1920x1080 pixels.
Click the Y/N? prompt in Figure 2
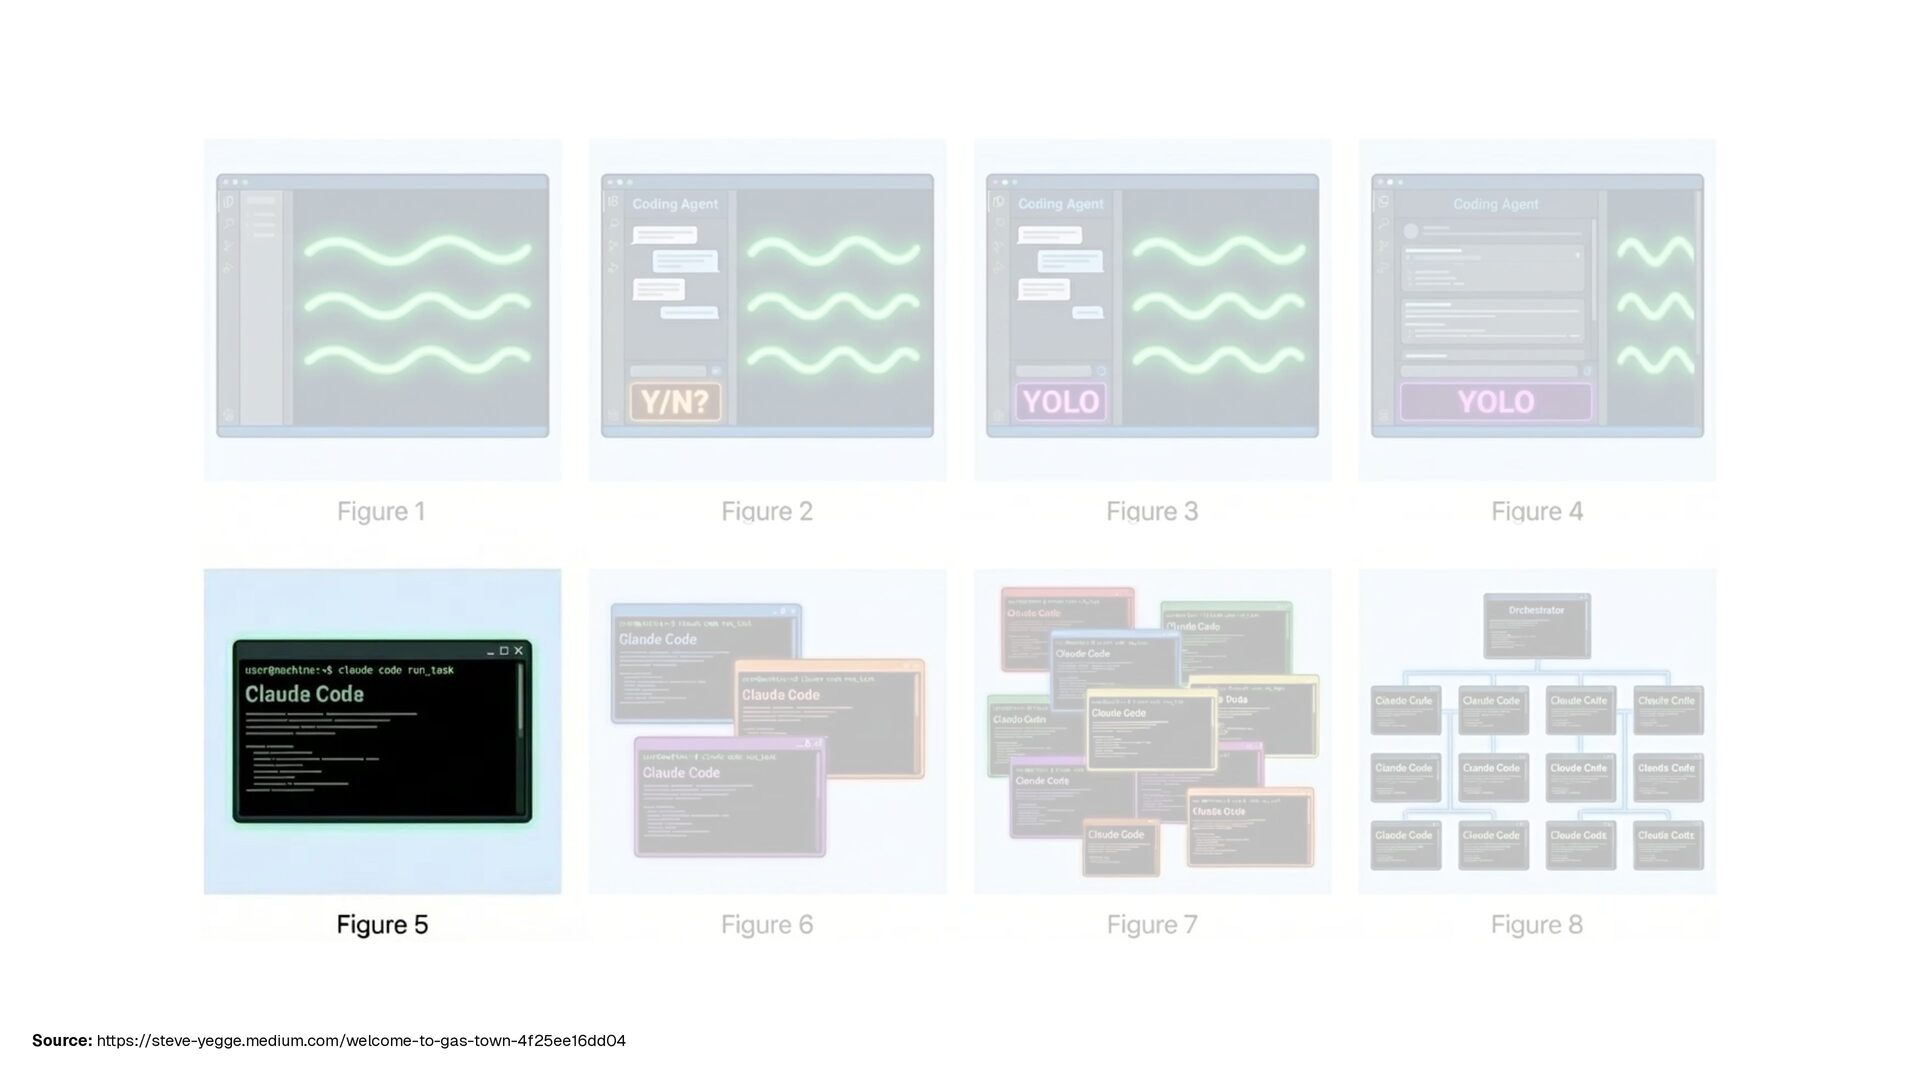(x=675, y=402)
